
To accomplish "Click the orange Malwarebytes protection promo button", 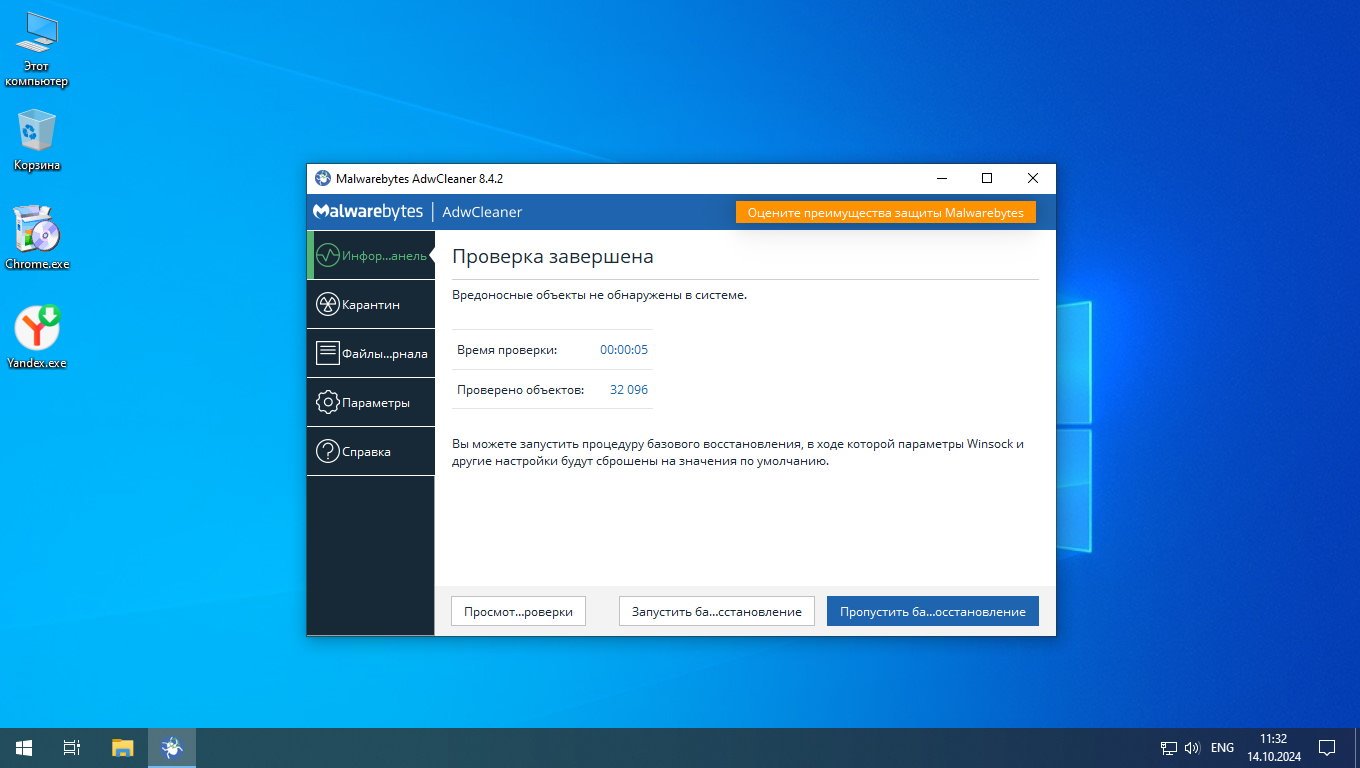I will [x=885, y=212].
